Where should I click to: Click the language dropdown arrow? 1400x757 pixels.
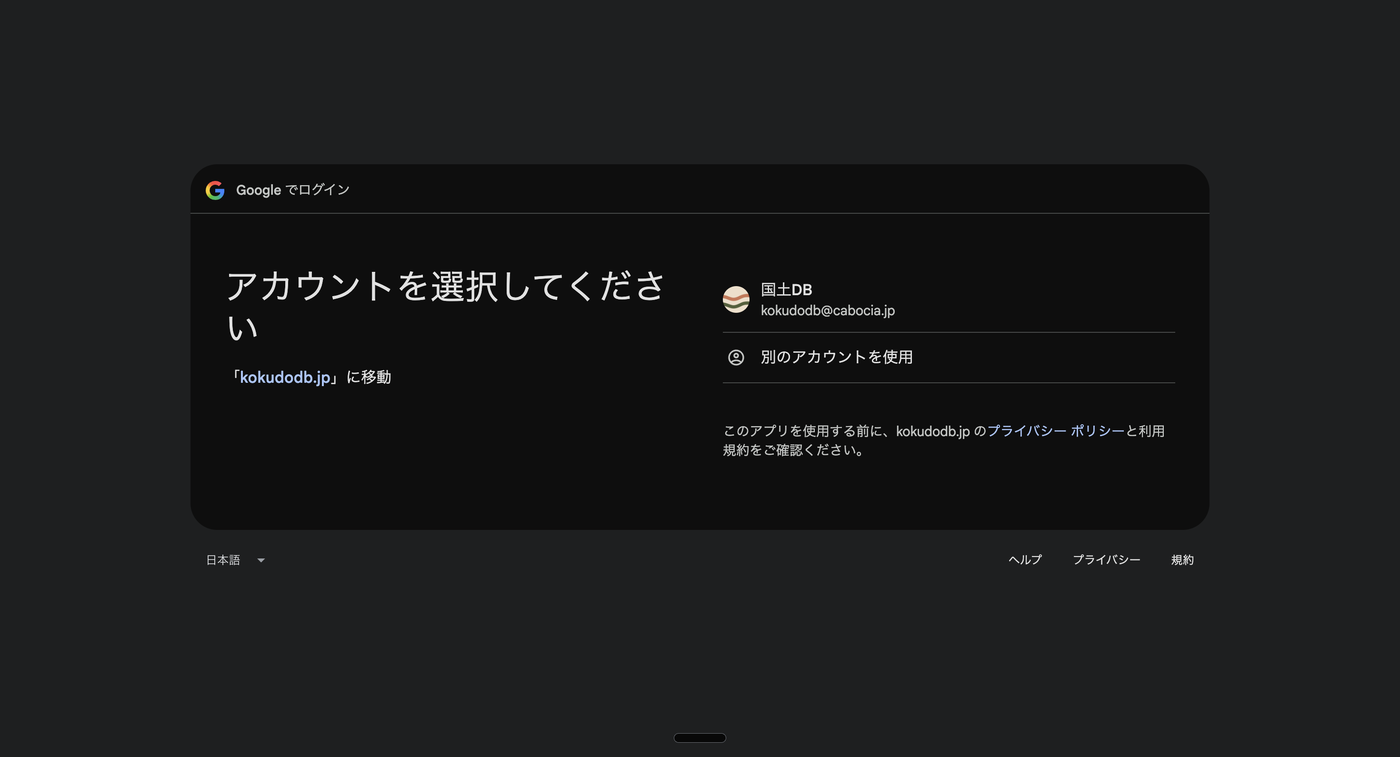(261, 560)
